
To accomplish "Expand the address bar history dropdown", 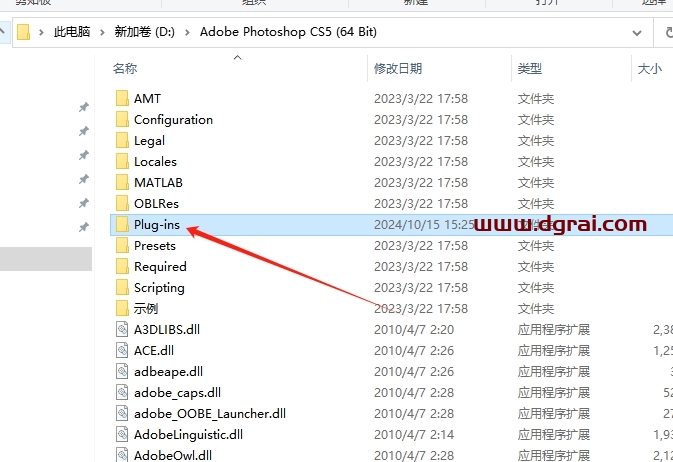I will (x=637, y=33).
